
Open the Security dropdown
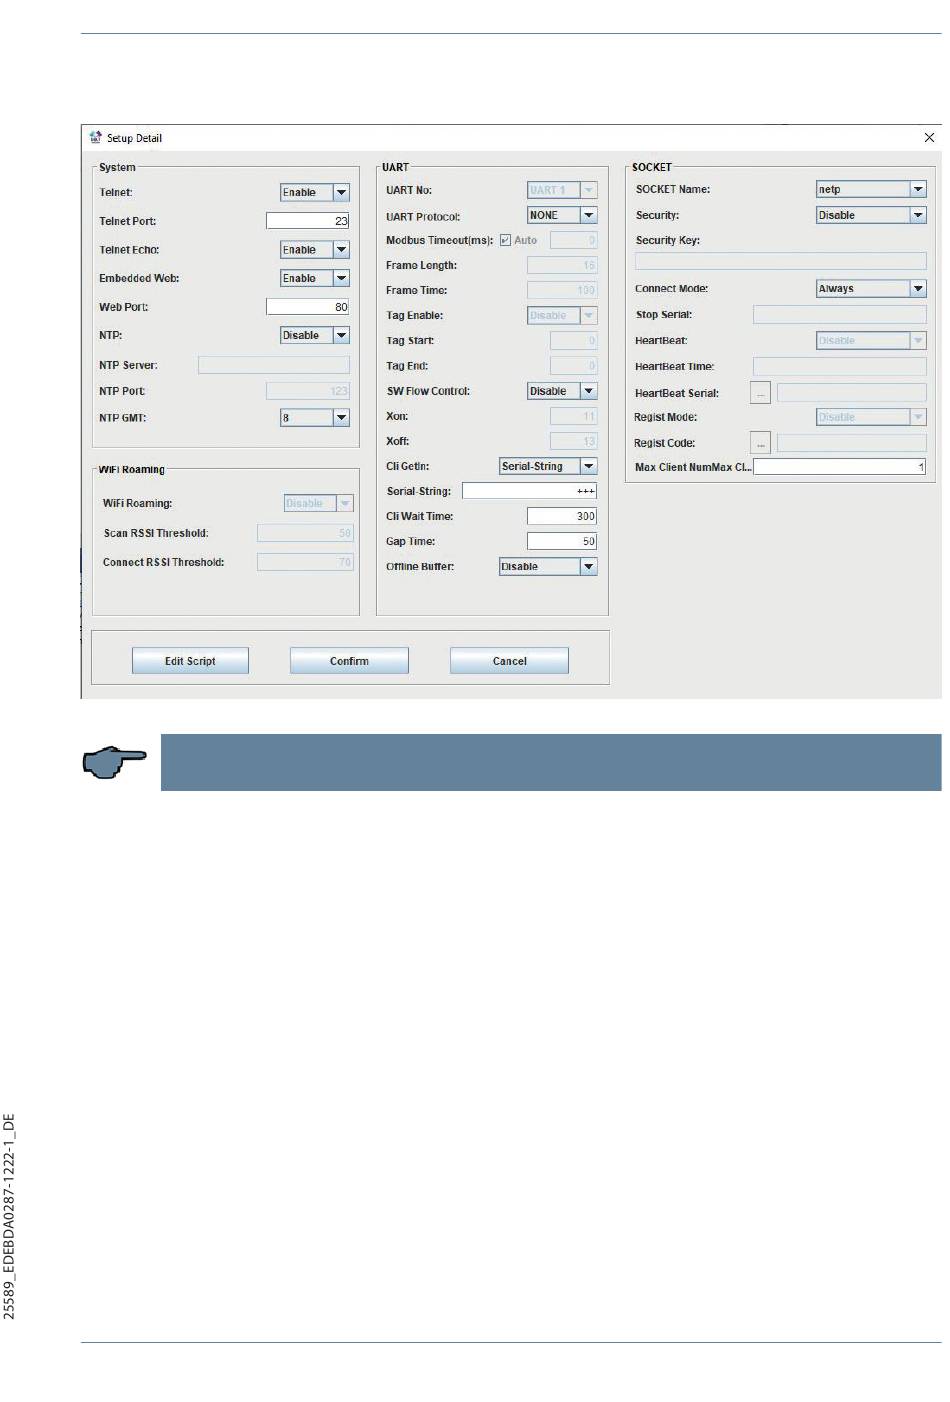871,215
